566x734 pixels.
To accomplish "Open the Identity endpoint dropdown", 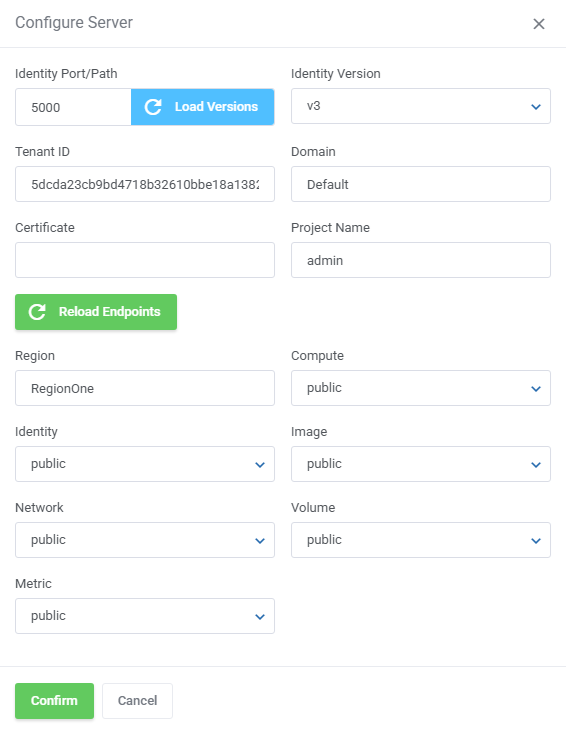I will pos(145,464).
